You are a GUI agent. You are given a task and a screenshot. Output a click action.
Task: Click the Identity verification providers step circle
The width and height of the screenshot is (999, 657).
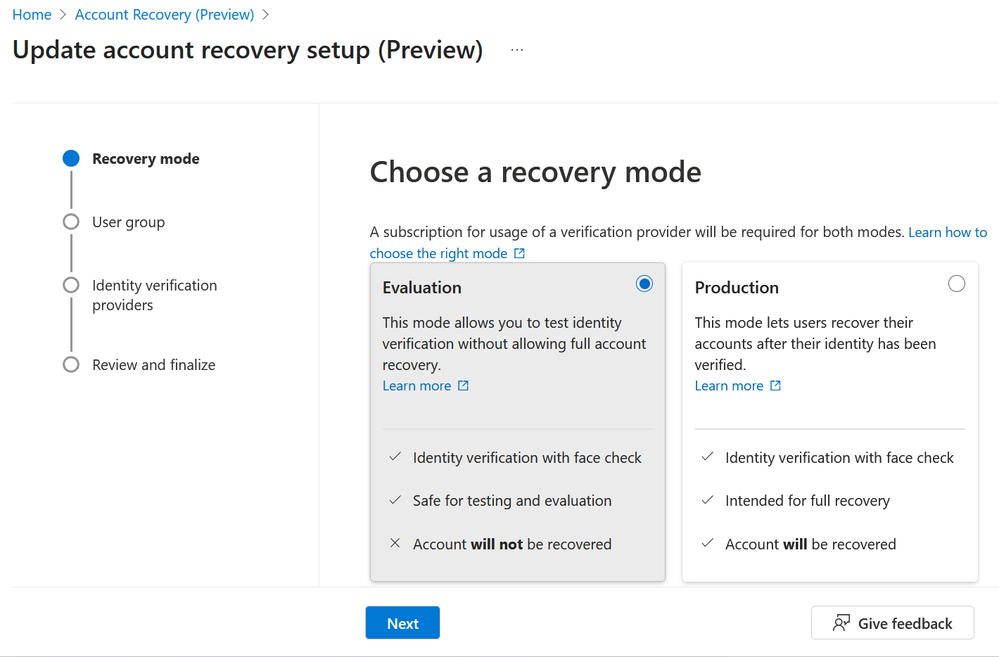[71, 285]
